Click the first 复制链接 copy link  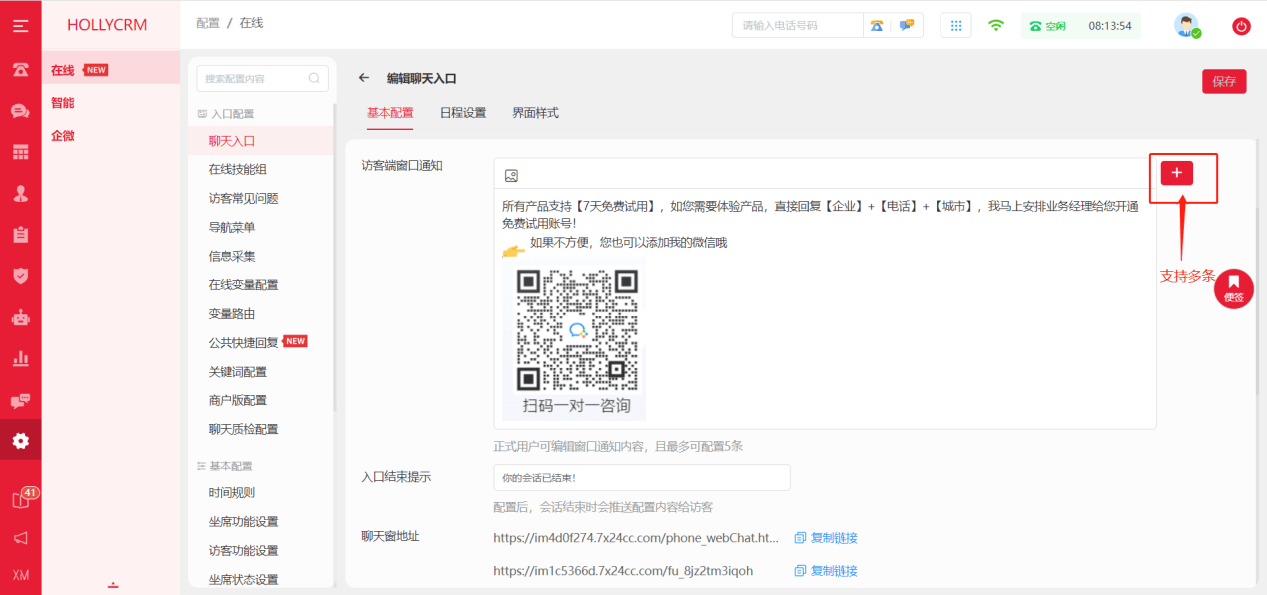[826, 538]
